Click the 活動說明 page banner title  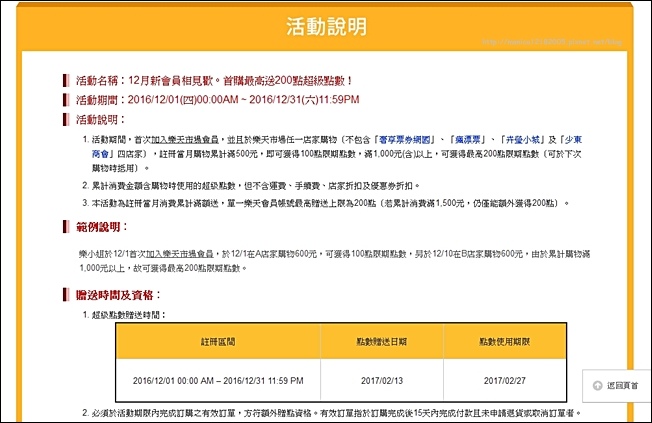326,27
